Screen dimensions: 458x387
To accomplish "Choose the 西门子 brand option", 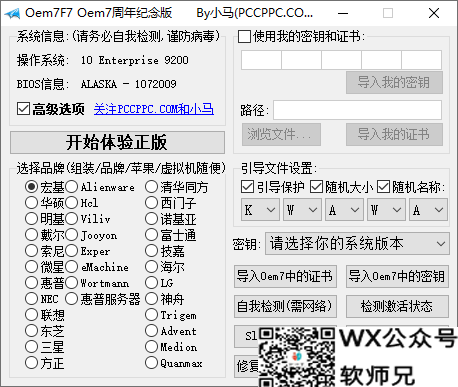I will point(151,202).
